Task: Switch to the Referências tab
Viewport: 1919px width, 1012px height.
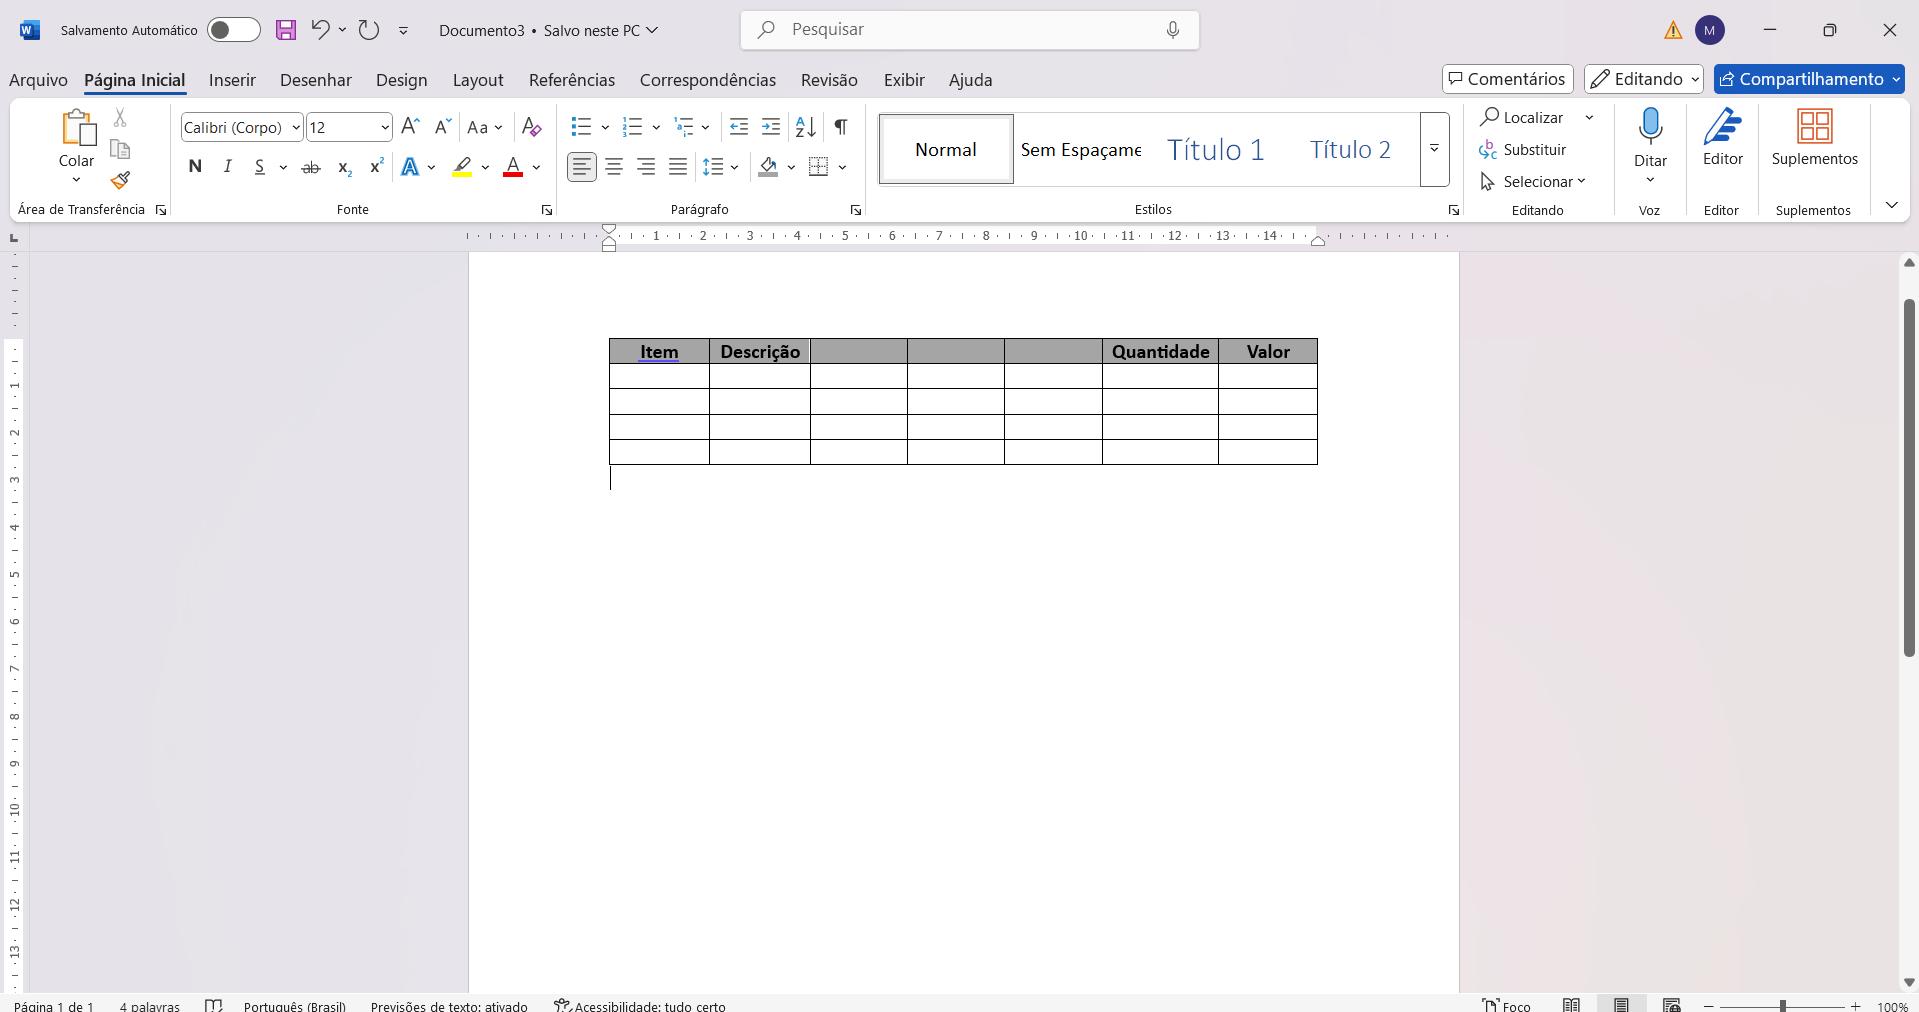Action: click(x=572, y=80)
